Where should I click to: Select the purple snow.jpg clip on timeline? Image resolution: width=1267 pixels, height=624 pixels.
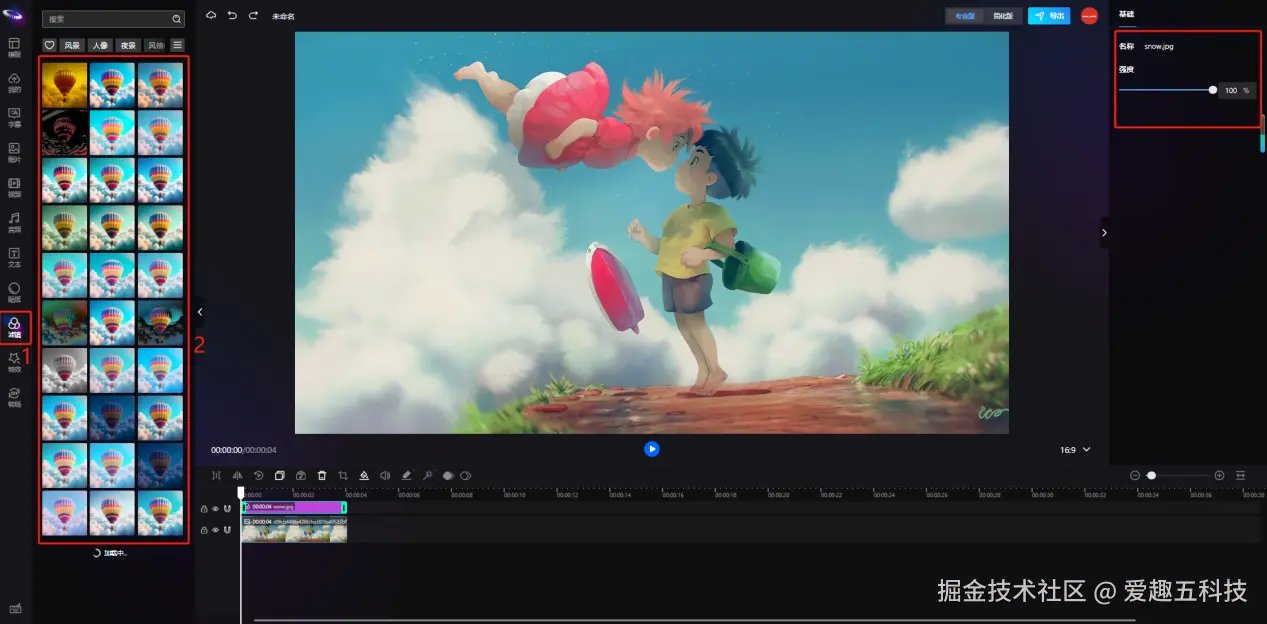[293, 508]
